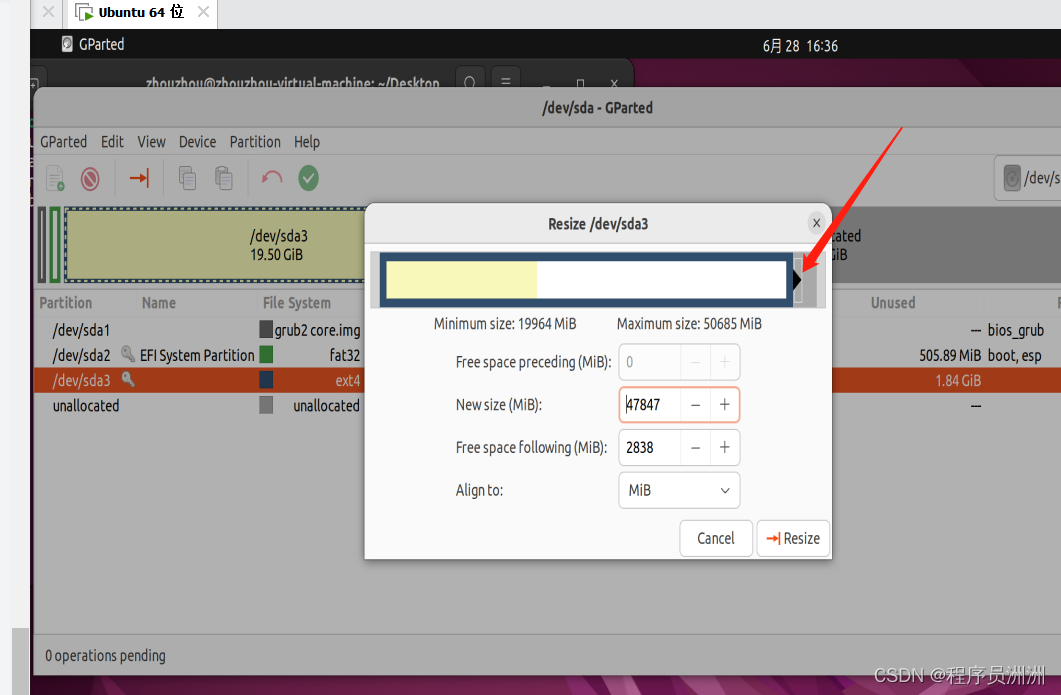Click the Delete partition toolbar icon
This screenshot has width=1061, height=695.
click(x=90, y=179)
